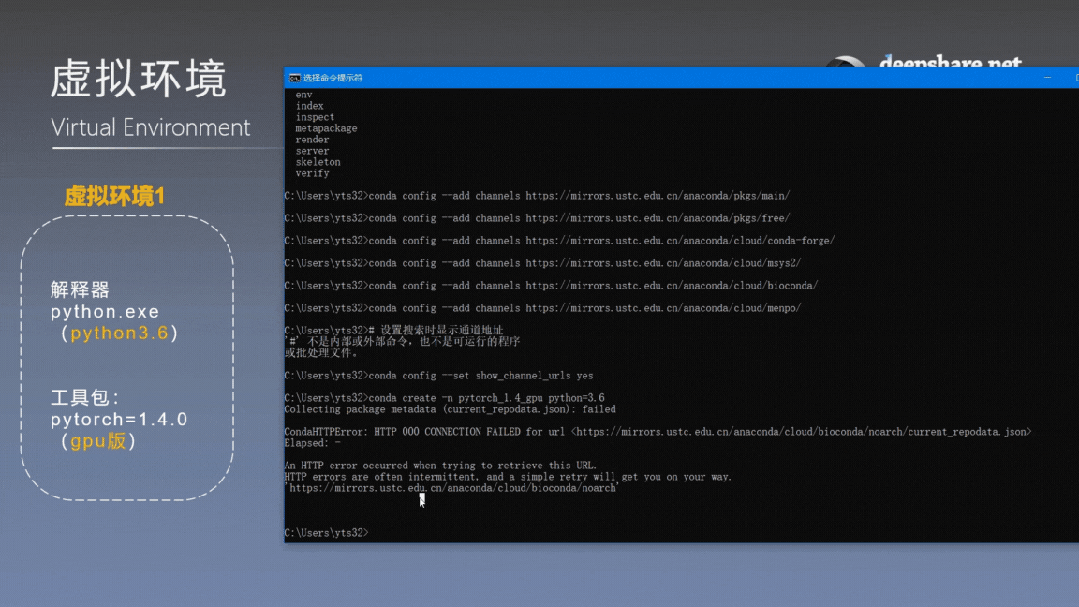The height and width of the screenshot is (607, 1079).
Task: Click the CondaHTTPError CONNECTION FAILED line
Action: click(658, 432)
